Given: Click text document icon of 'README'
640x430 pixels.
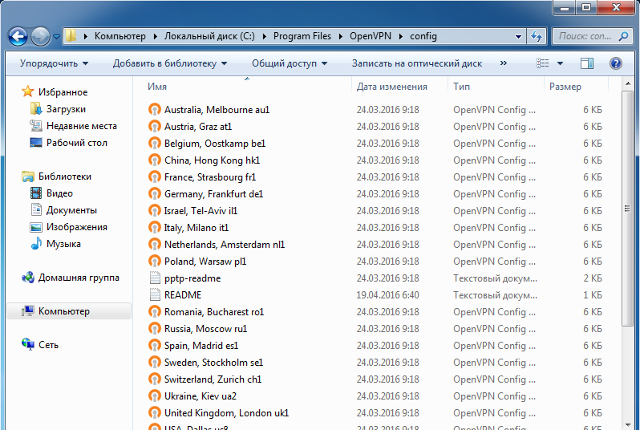Looking at the screenshot, I should coord(155,295).
